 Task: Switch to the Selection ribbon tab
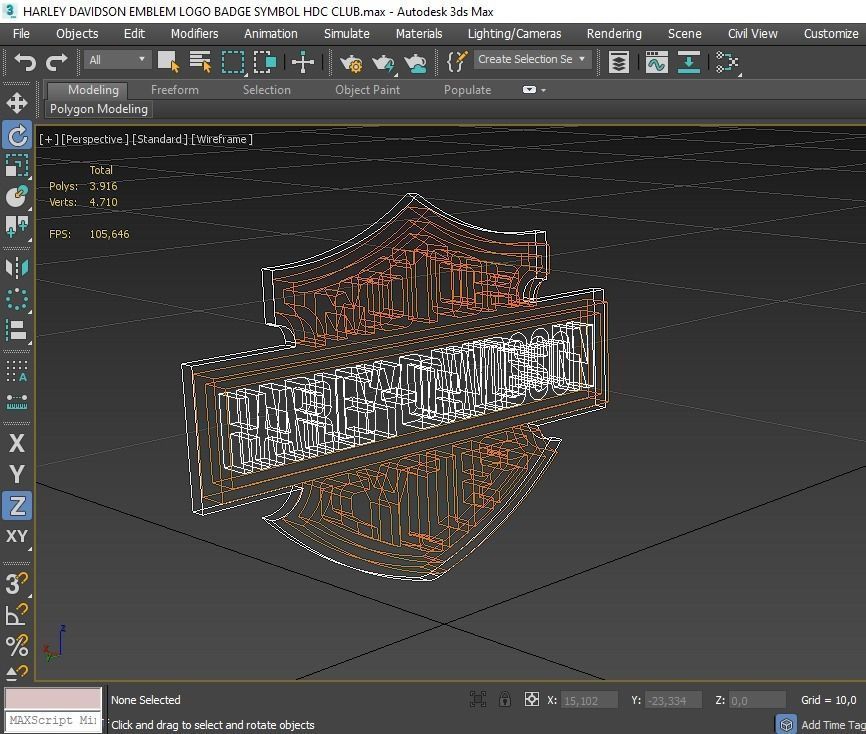pyautogui.click(x=266, y=90)
